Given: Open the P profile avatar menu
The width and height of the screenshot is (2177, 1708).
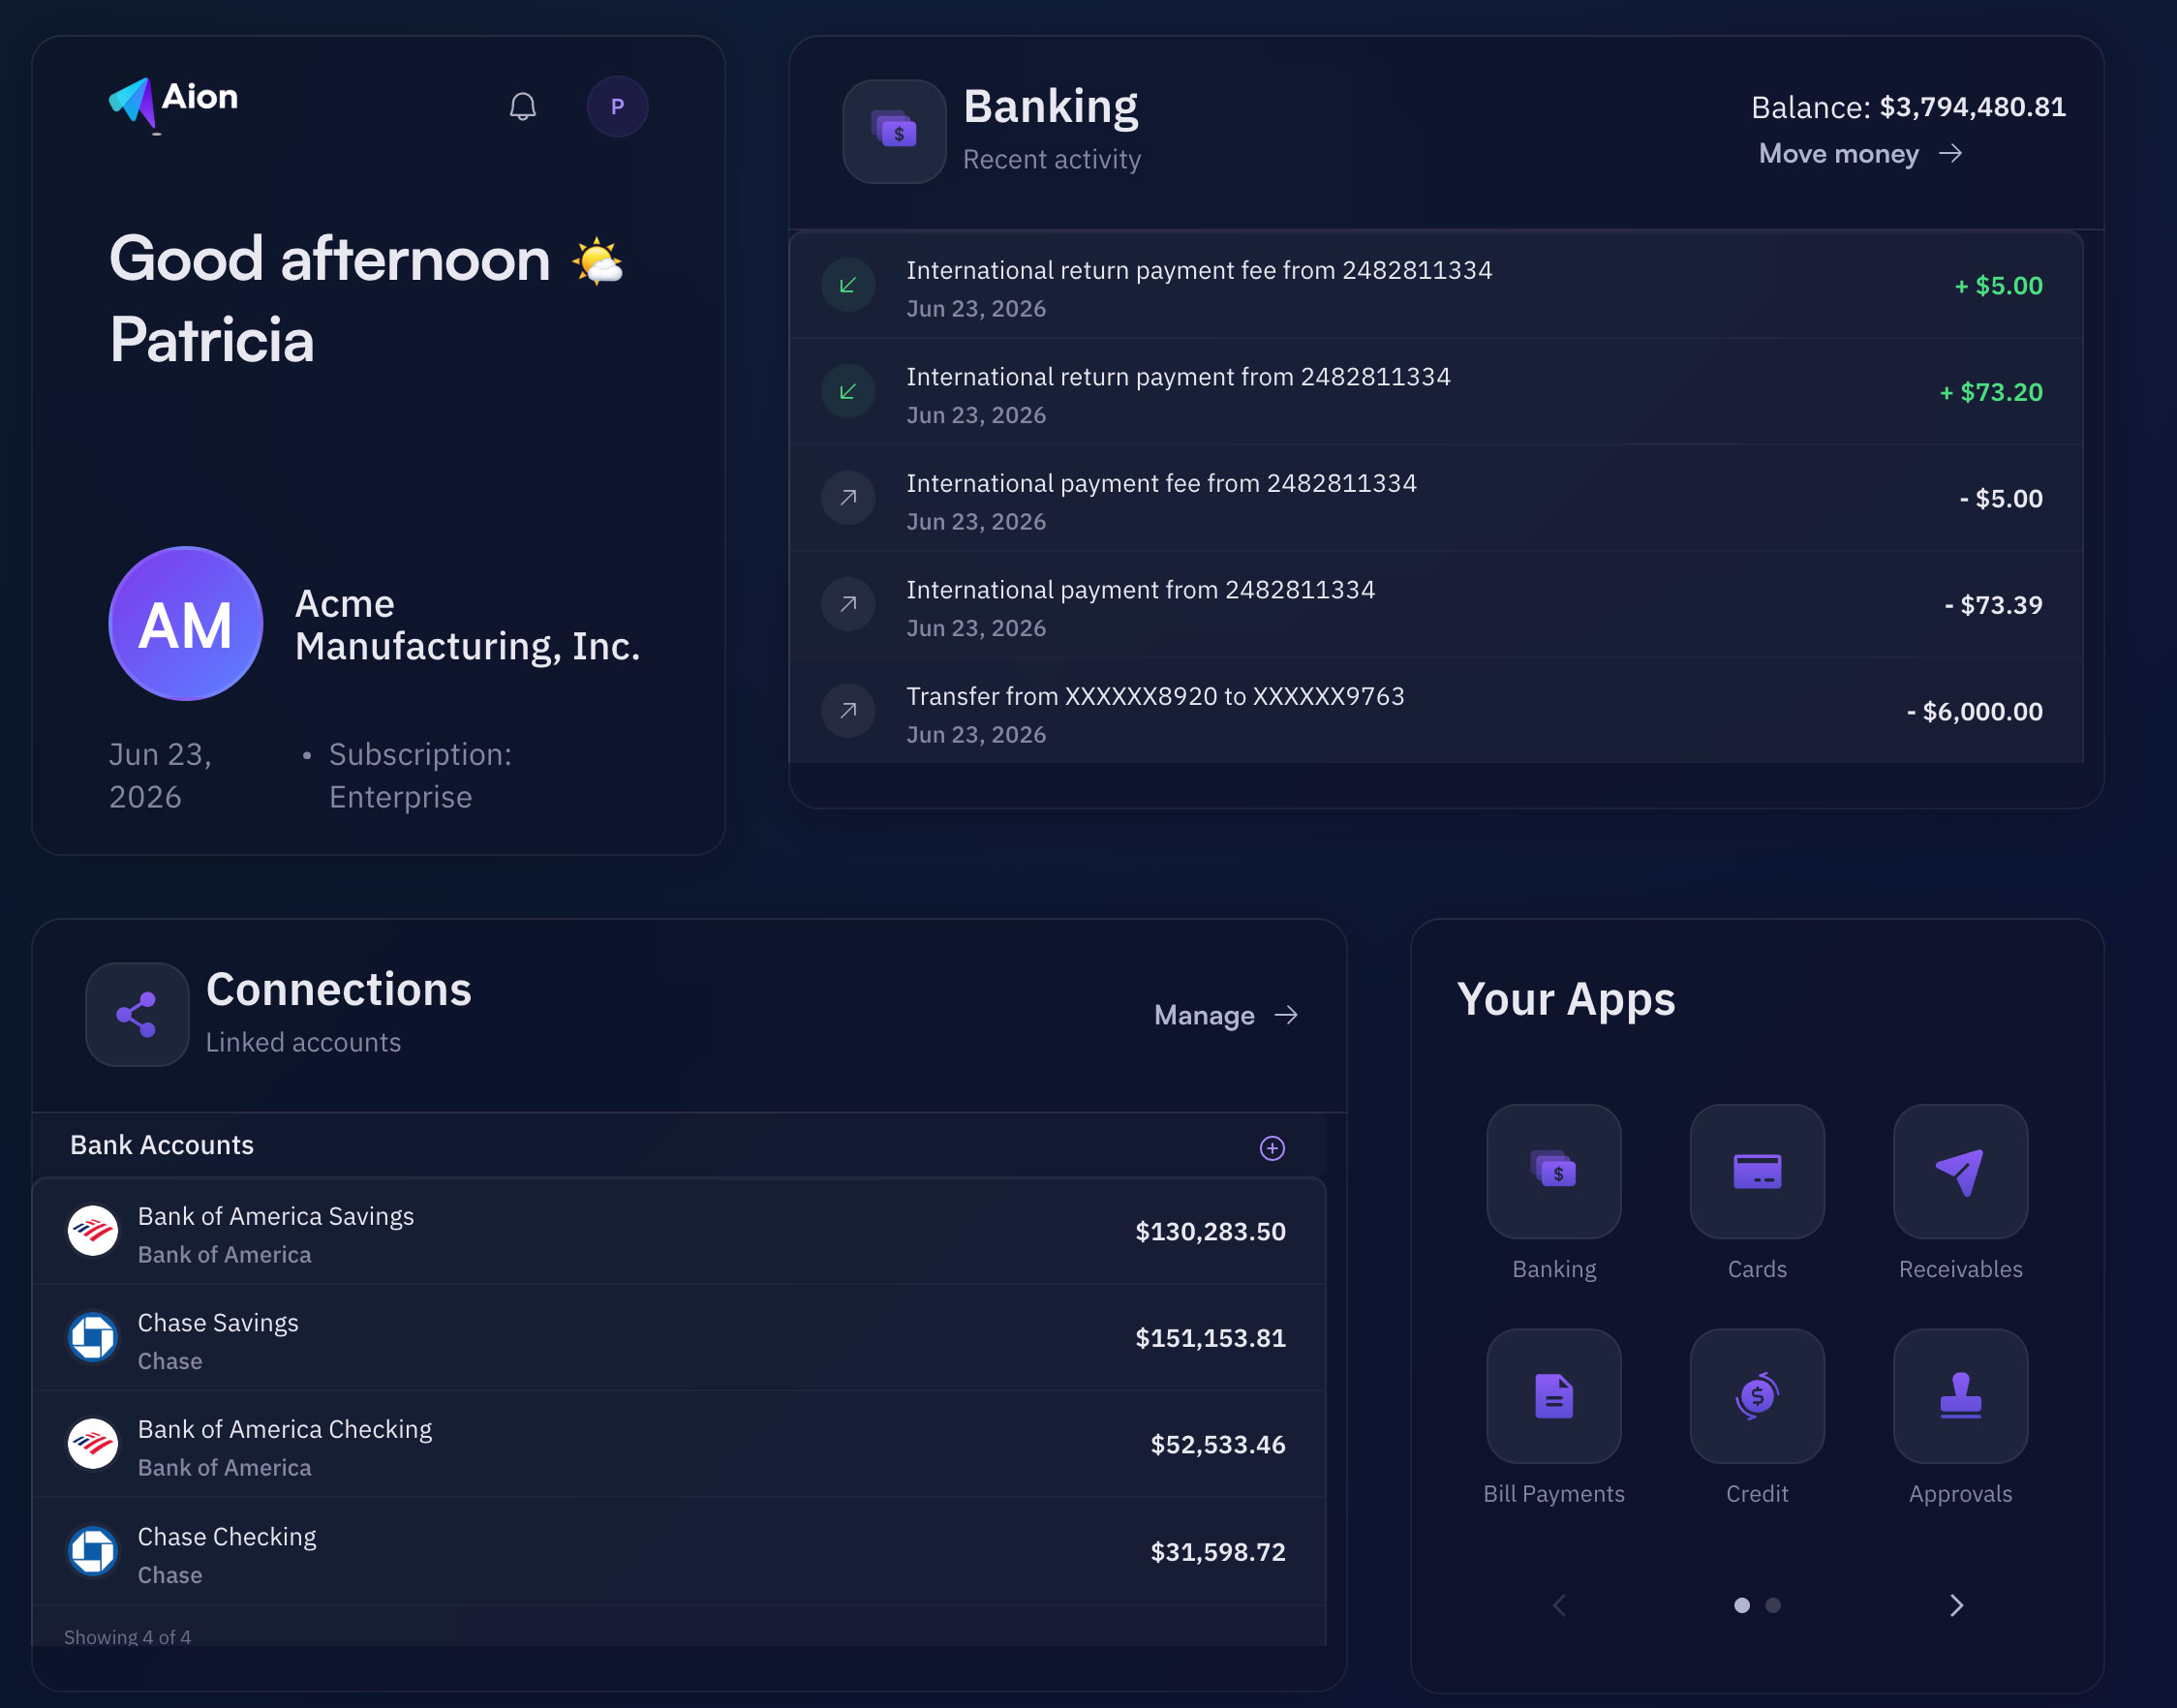Looking at the screenshot, I should click(x=617, y=106).
